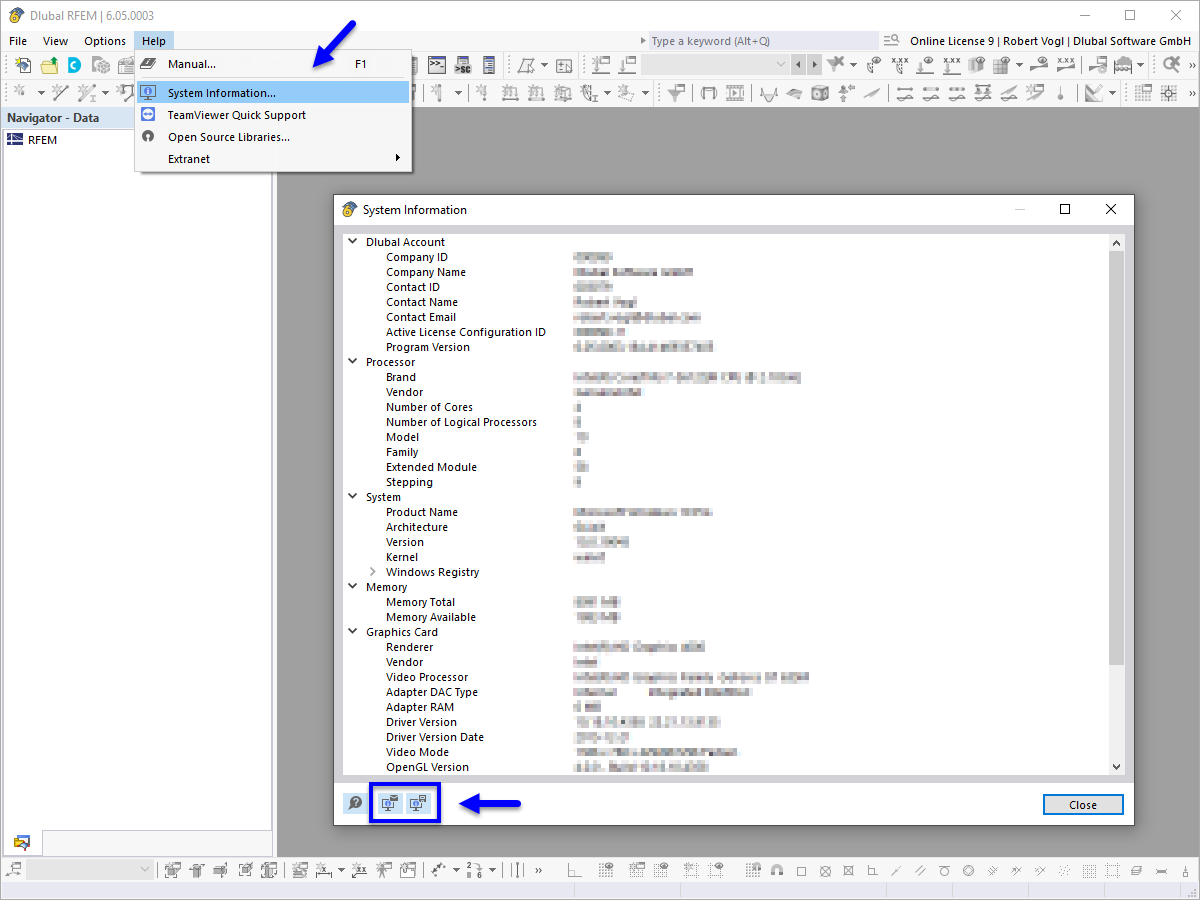The height and width of the screenshot is (900, 1200).
Task: Click scrollbar up arrow in System Information
Action: click(x=1117, y=243)
